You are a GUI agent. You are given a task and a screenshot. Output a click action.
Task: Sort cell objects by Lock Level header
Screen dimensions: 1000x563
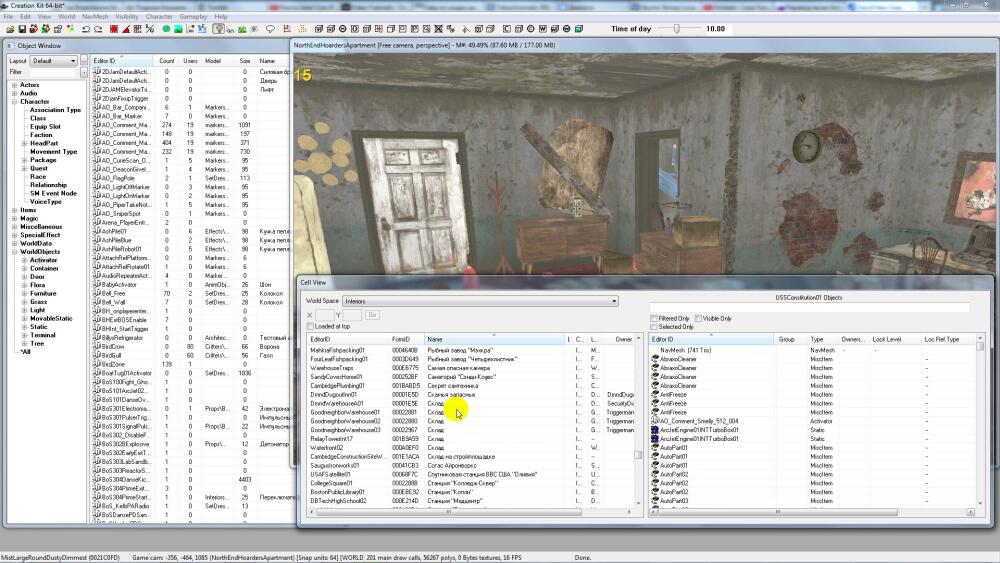[894, 339]
